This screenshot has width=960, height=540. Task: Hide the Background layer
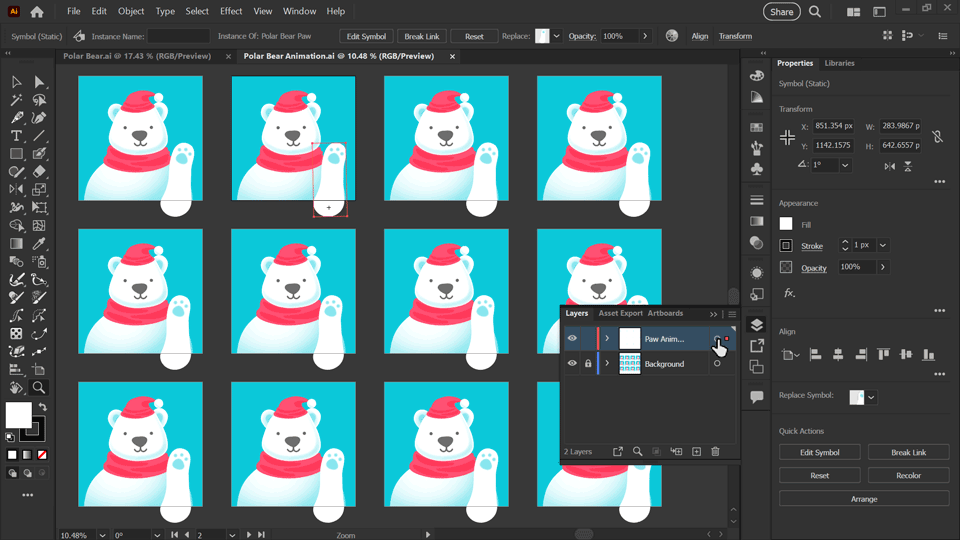tap(572, 364)
